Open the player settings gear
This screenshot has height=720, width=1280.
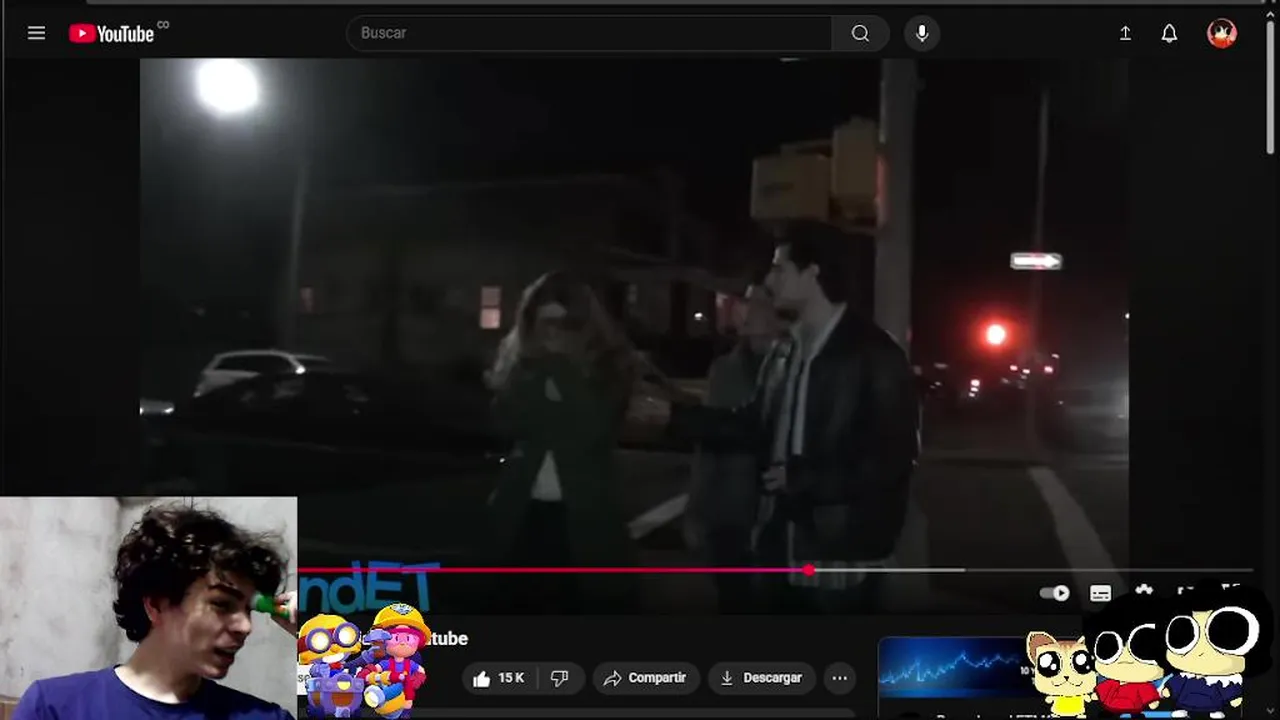(x=1144, y=591)
